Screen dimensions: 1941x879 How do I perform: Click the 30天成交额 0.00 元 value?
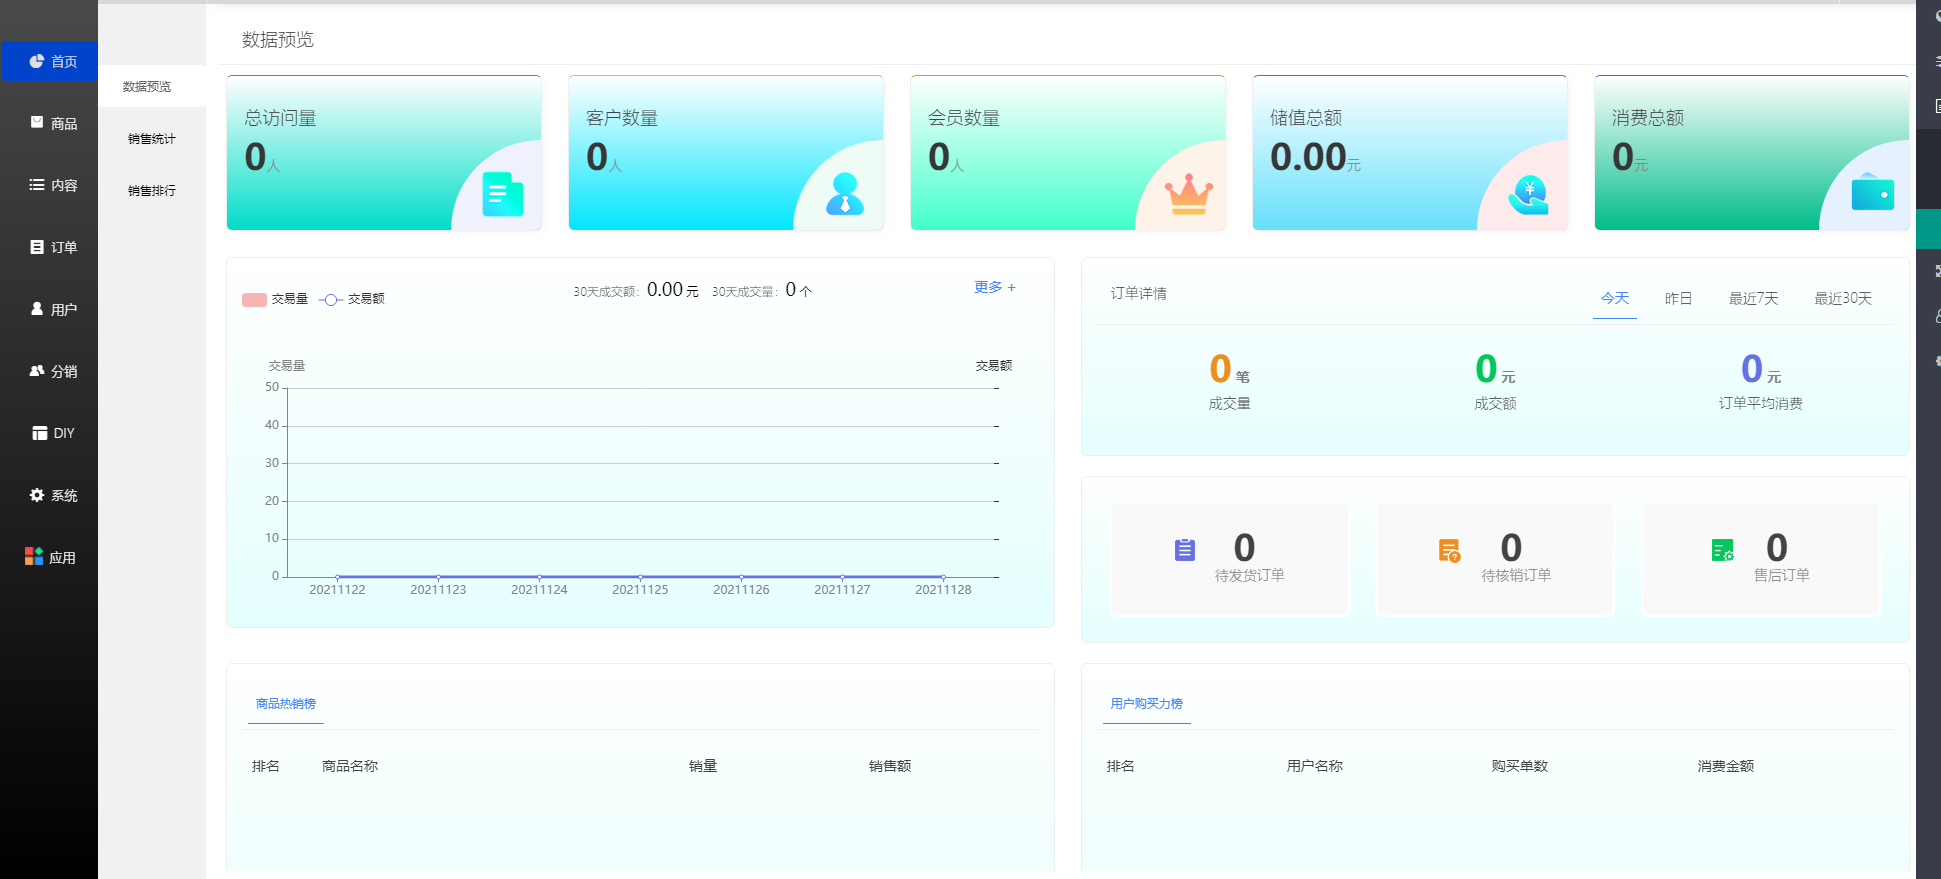pos(673,290)
